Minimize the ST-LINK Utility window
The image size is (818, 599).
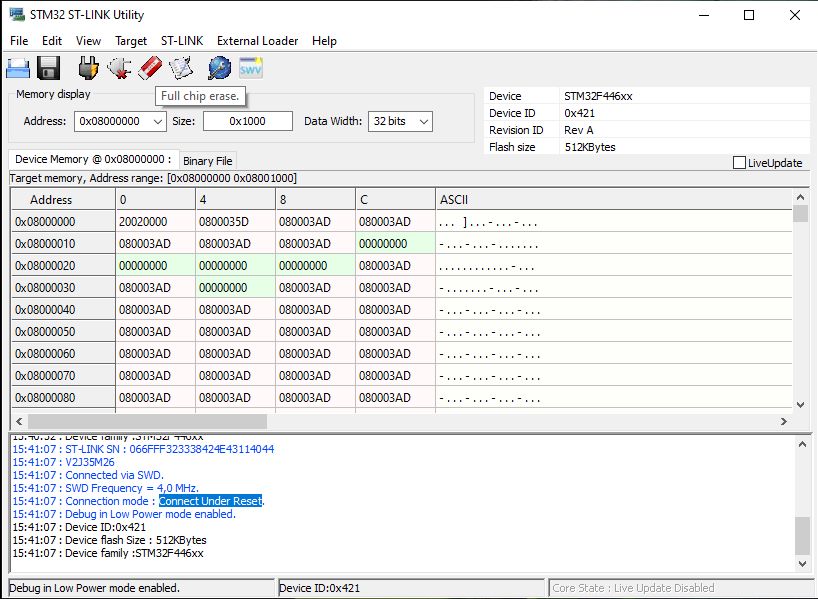click(x=704, y=15)
